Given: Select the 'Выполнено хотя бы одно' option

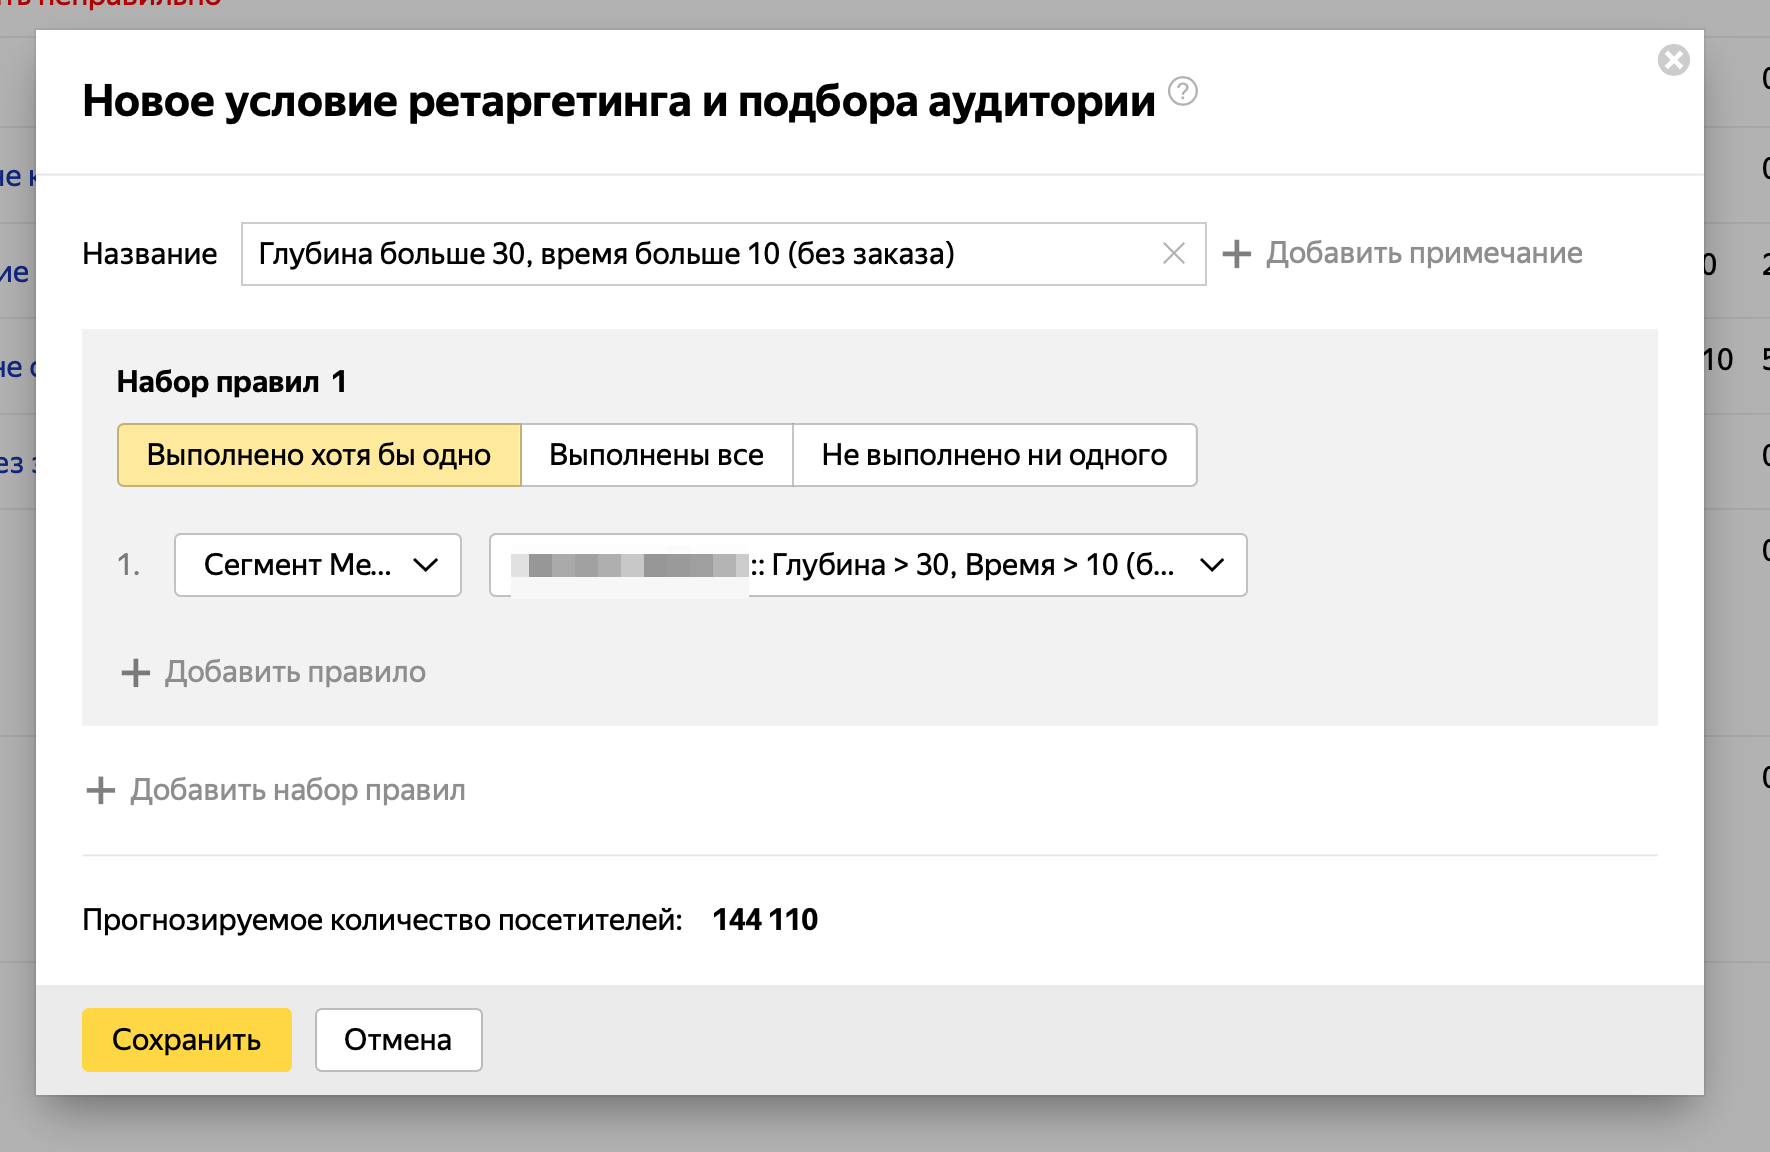Looking at the screenshot, I should pos(319,455).
